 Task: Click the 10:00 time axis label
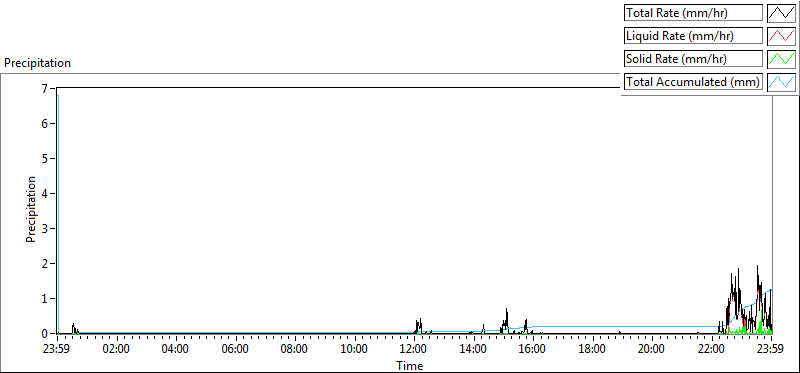355,350
